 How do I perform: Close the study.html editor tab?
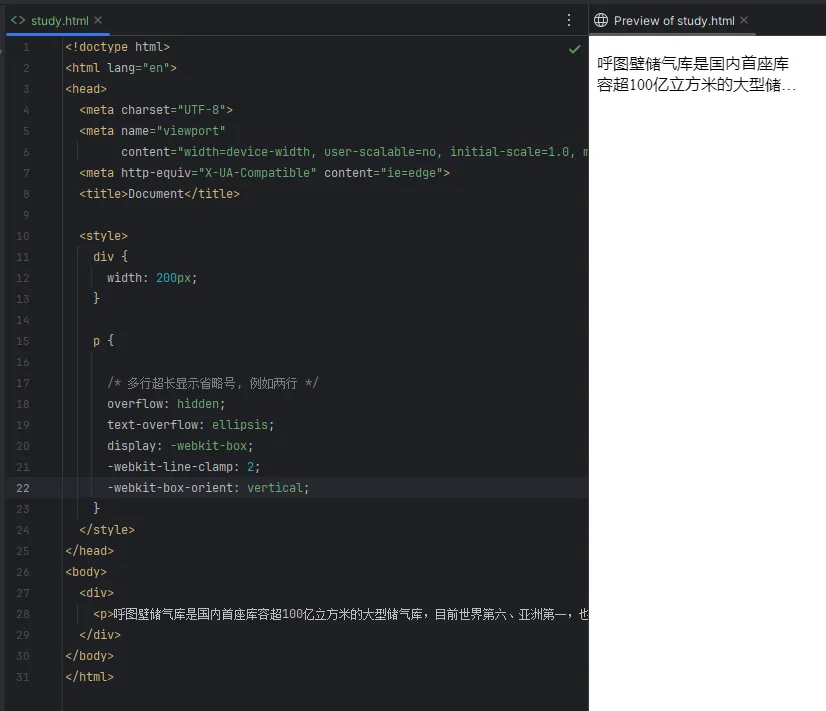98,20
